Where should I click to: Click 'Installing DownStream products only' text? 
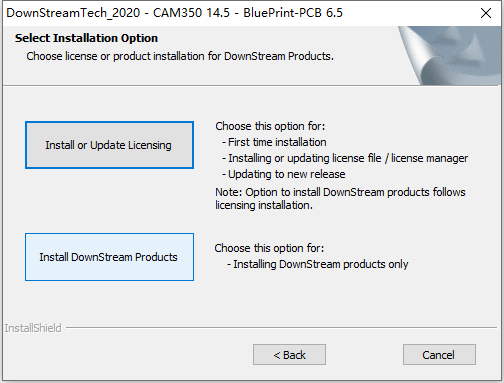coord(321,264)
